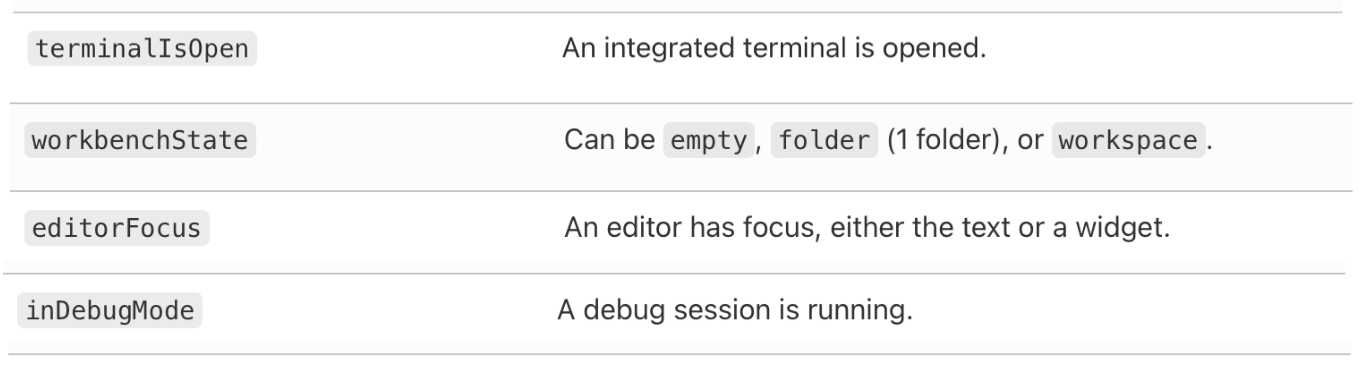Click the editor has focus description sentence
This screenshot has height=366, width=1368.
tap(867, 229)
